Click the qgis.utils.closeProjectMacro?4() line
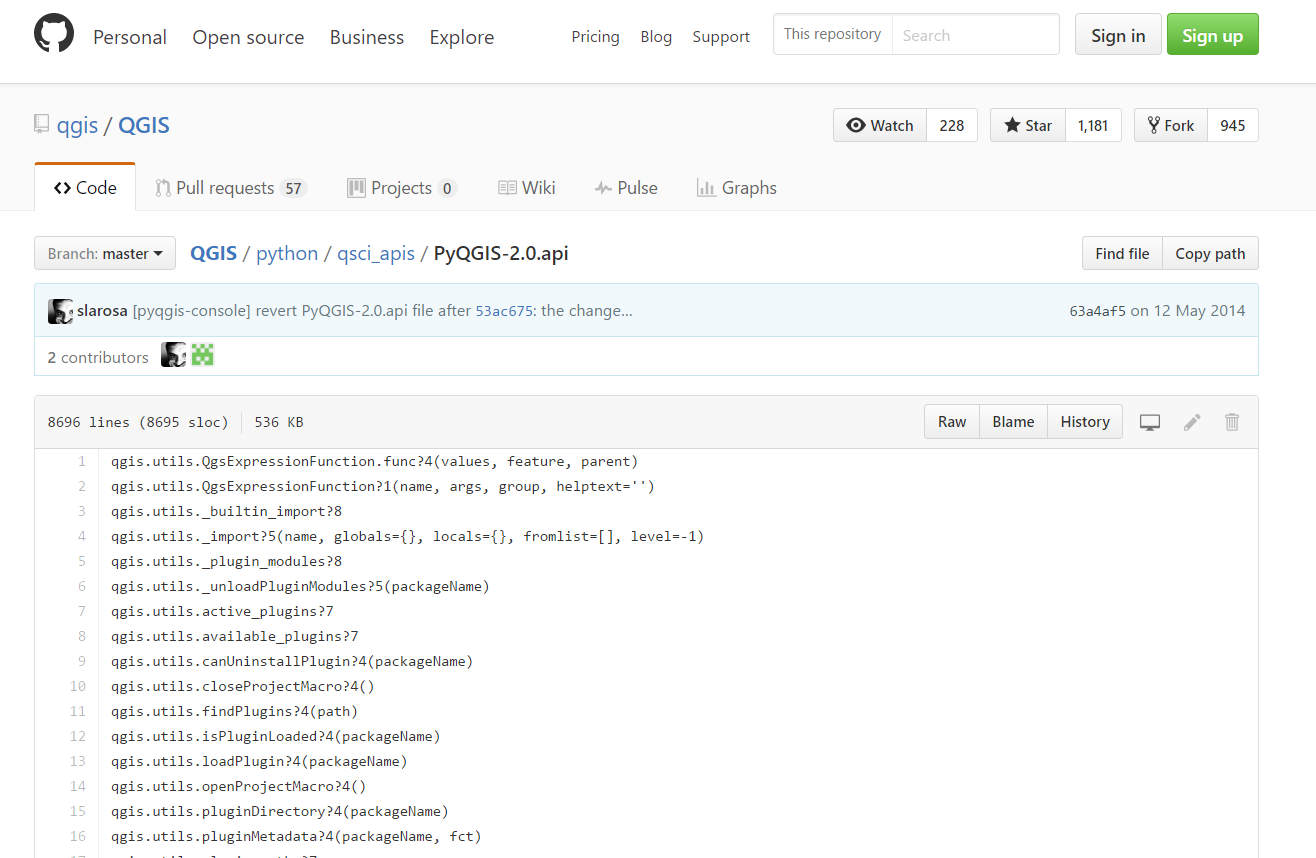 point(243,686)
